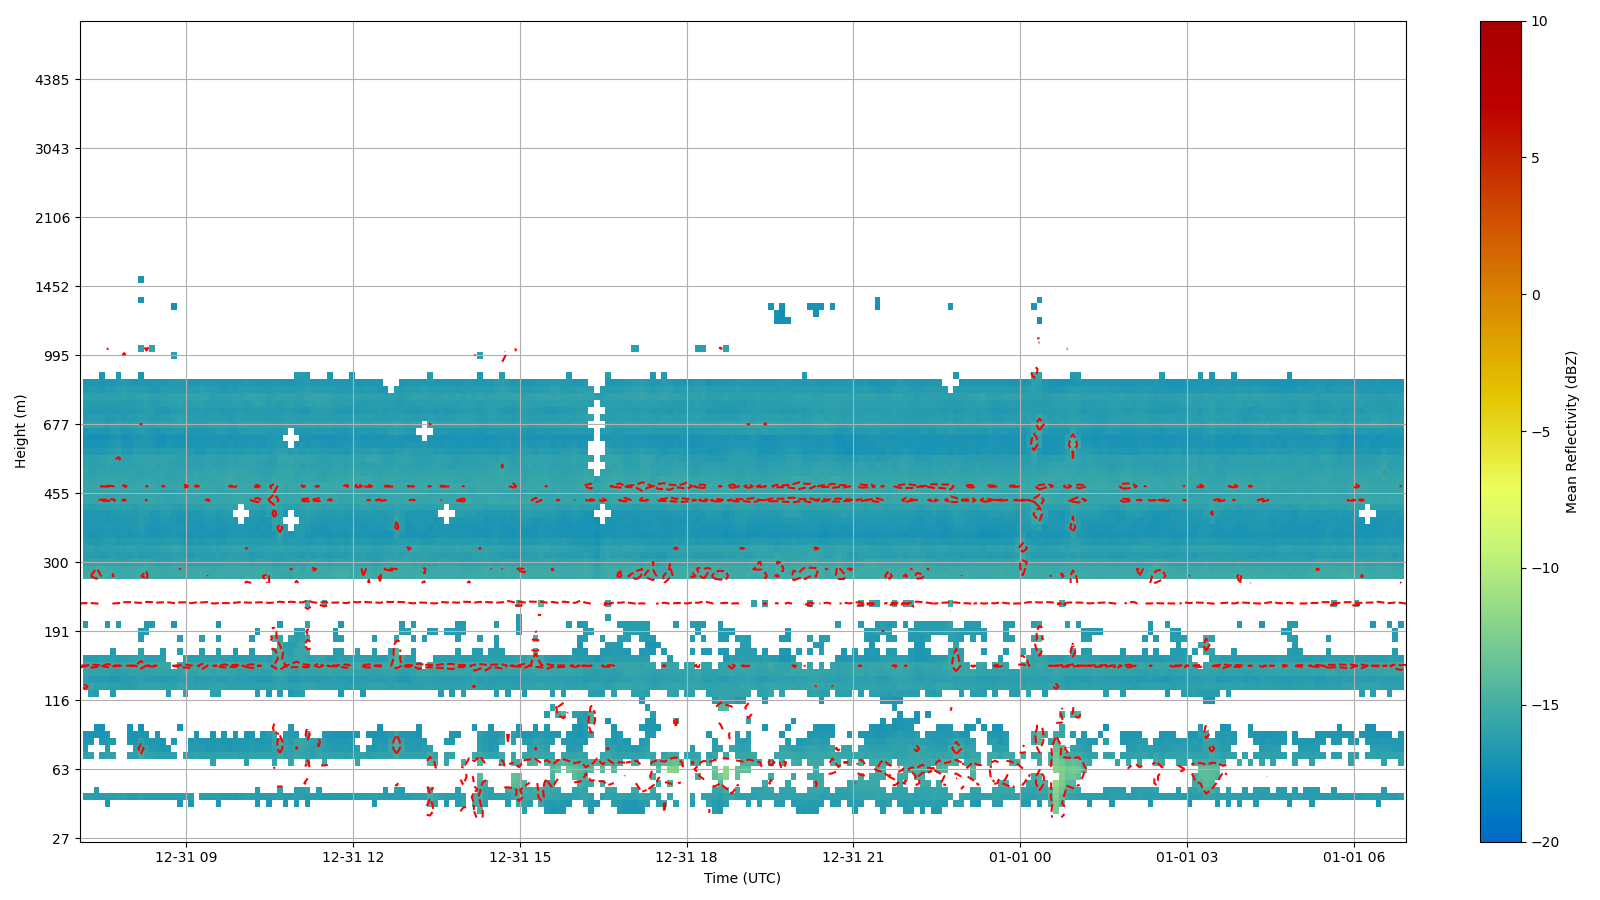This screenshot has height=900, width=1600.
Task: Click the 300 height tick label
Action: 55,563
